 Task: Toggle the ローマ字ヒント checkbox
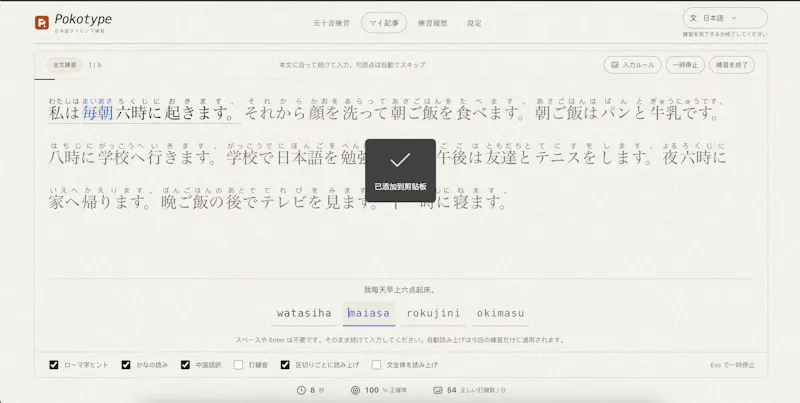click(54, 365)
